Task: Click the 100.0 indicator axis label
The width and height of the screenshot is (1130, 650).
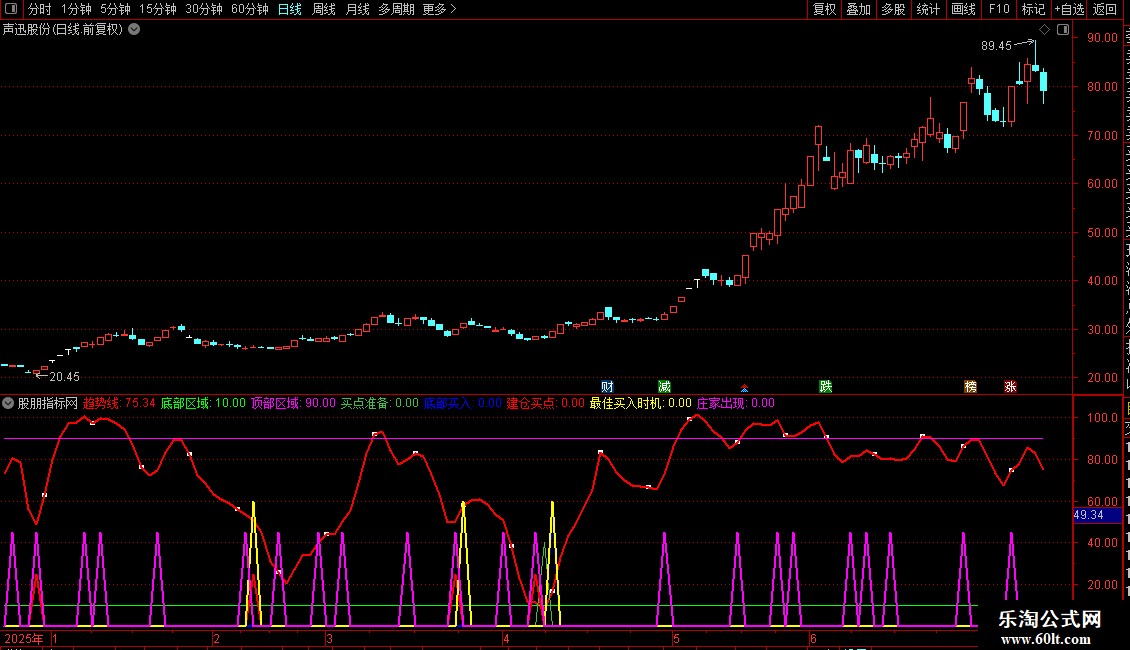Action: click(x=1103, y=418)
